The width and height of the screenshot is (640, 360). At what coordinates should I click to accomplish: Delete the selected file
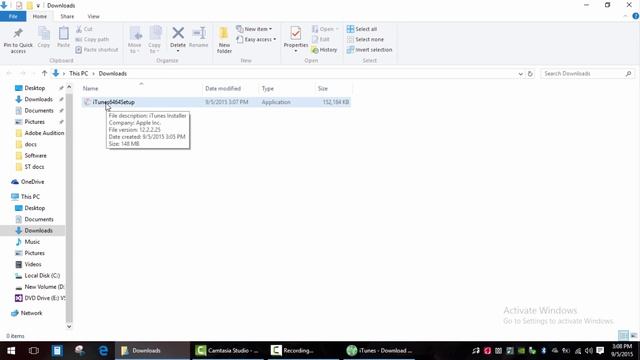[x=178, y=39]
